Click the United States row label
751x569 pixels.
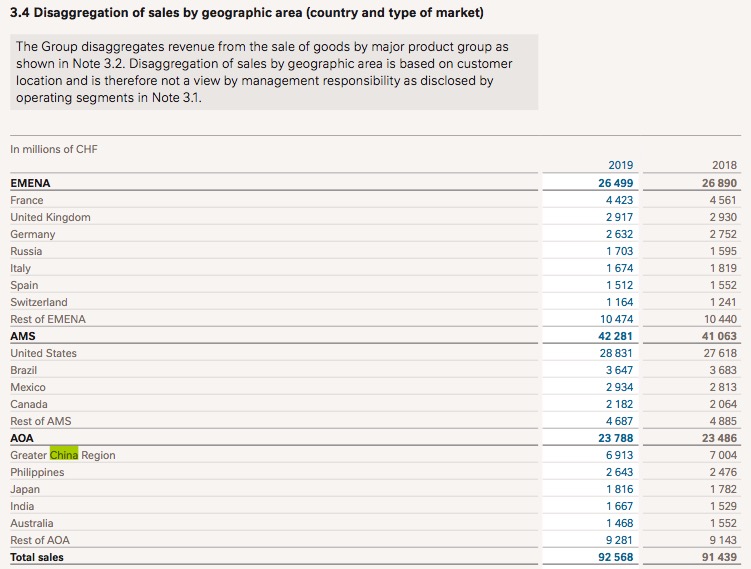click(43, 353)
